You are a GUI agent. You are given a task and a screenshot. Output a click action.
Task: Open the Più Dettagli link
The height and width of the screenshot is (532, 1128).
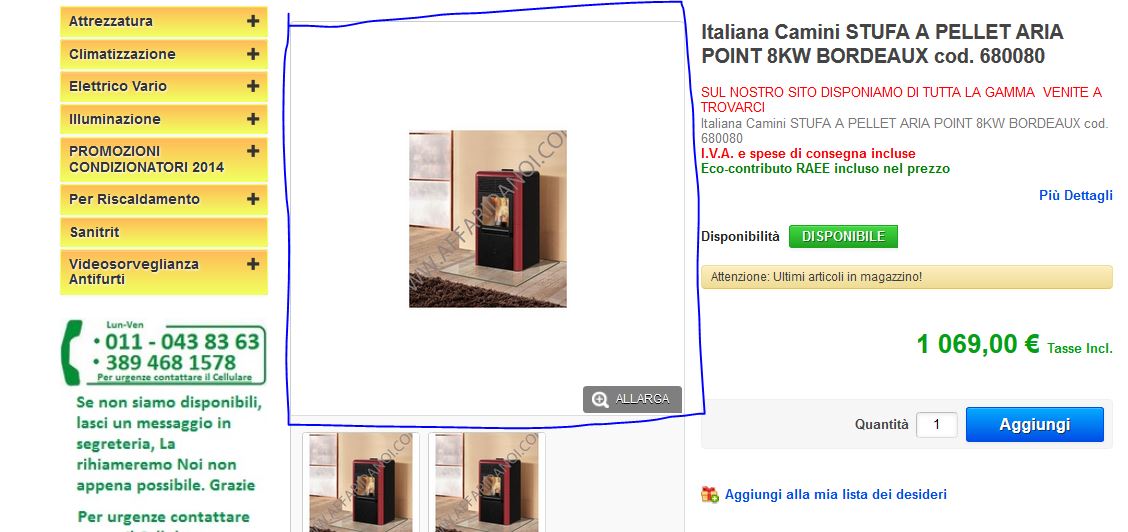pyautogui.click(x=1075, y=196)
